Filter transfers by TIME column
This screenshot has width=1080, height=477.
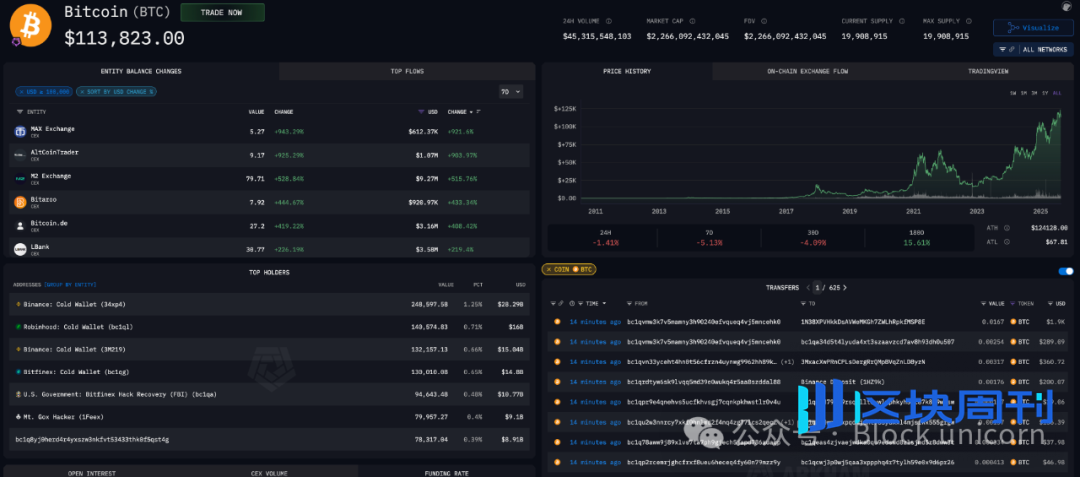click(x=580, y=303)
